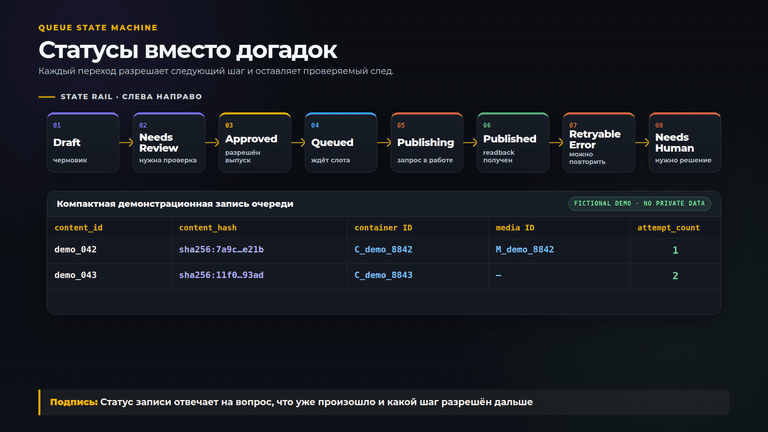
Task: Select the demo_042 cell
Action: (x=75, y=250)
